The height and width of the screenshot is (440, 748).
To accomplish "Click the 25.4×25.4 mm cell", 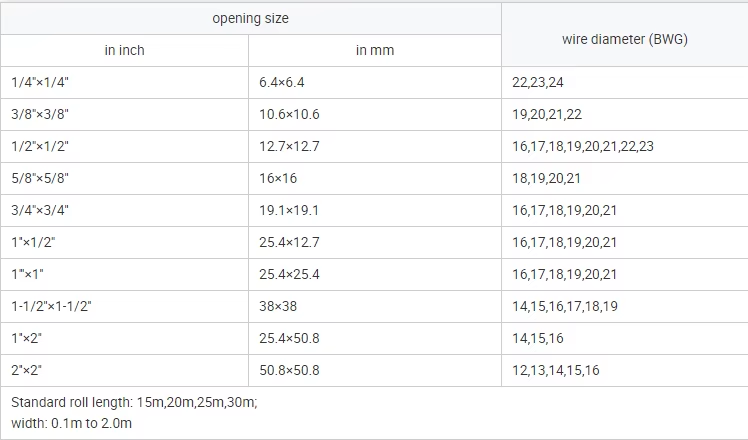I will pos(375,274).
